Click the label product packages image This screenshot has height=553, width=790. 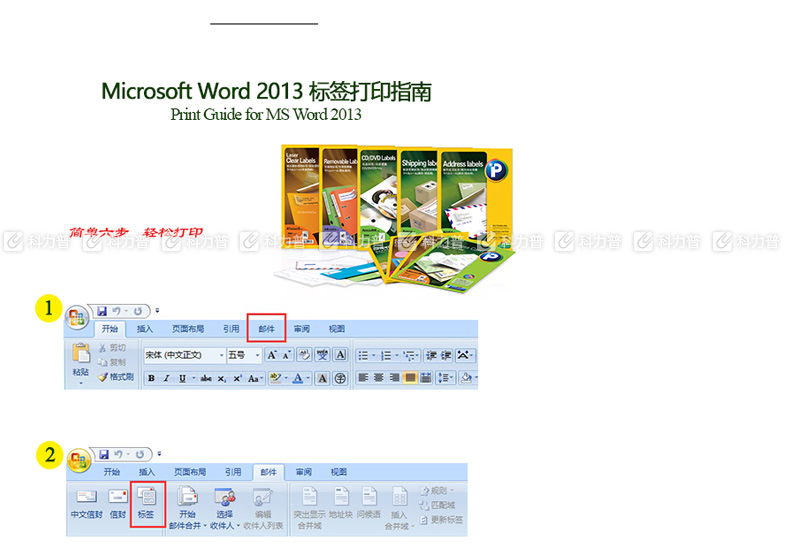click(396, 220)
